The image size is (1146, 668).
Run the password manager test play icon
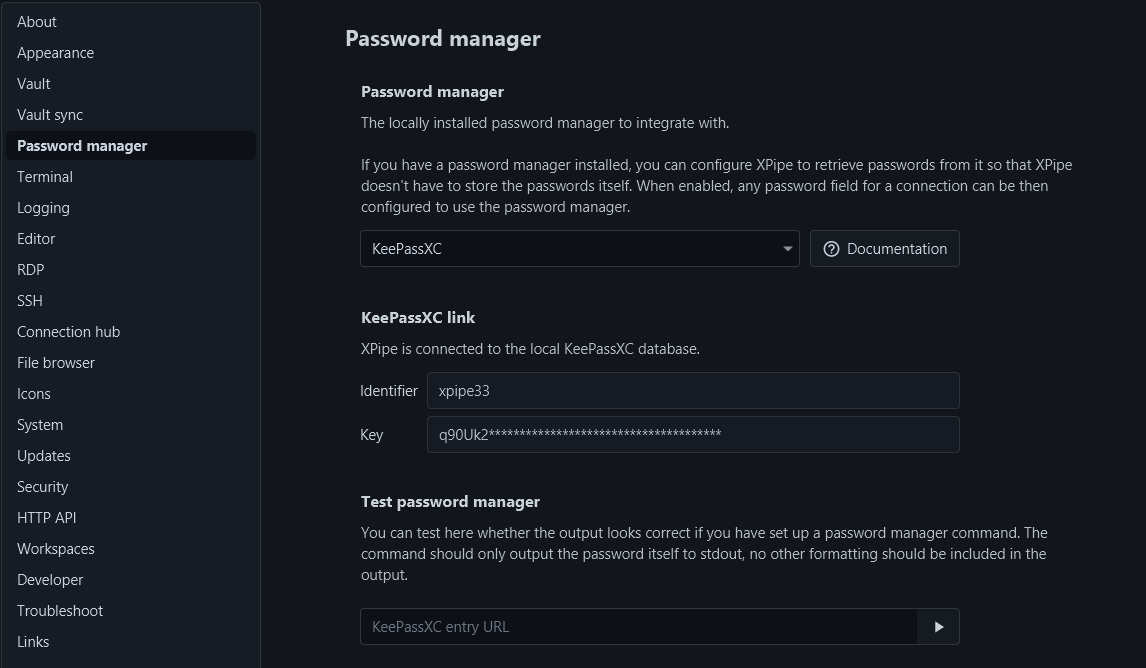[938, 627]
